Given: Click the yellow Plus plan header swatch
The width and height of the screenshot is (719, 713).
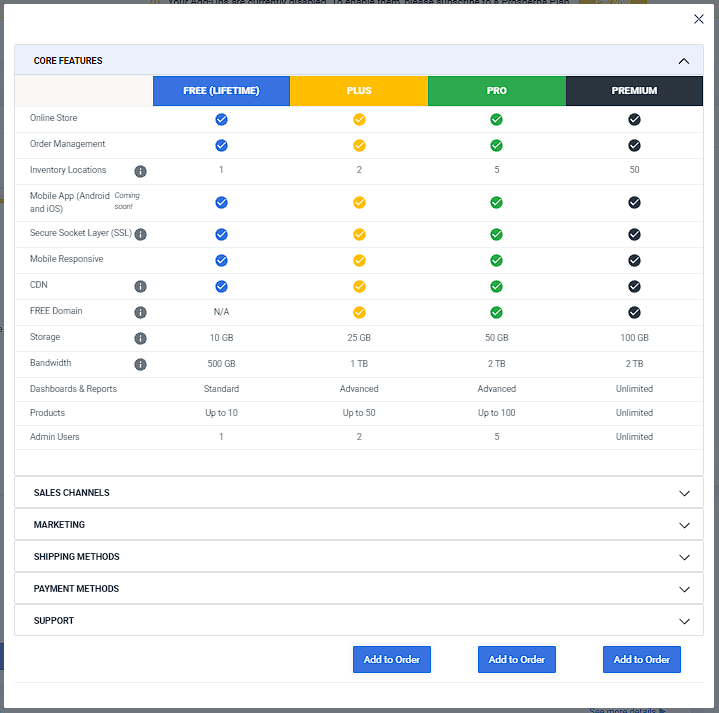Looking at the screenshot, I should pos(359,91).
